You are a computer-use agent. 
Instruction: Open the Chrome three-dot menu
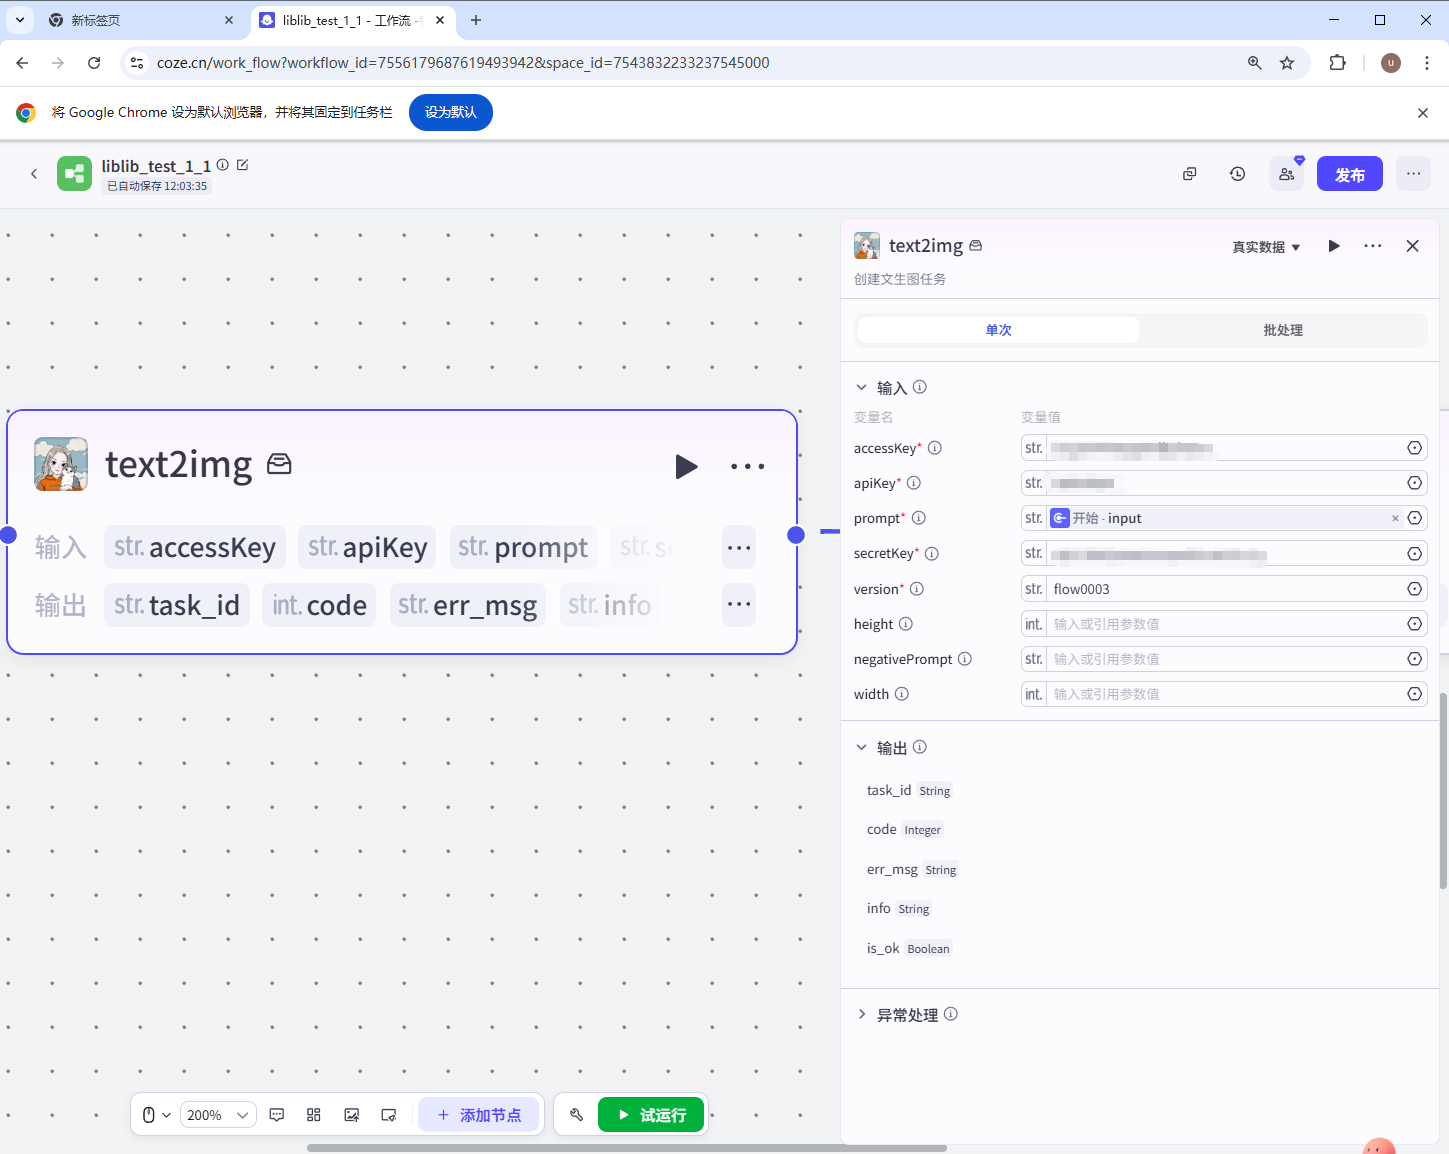pos(1427,63)
